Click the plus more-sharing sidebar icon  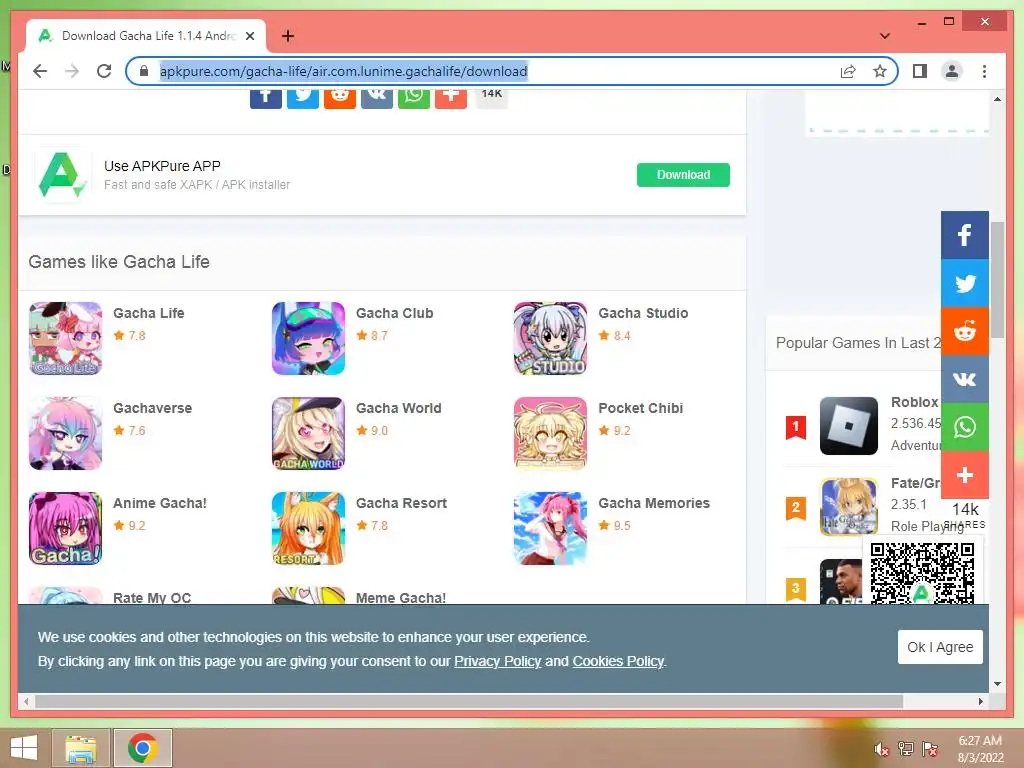click(965, 475)
